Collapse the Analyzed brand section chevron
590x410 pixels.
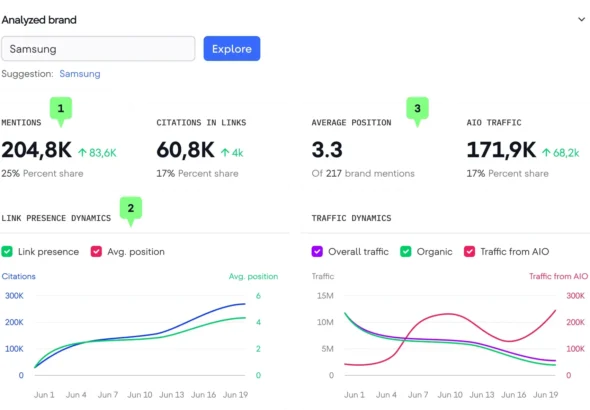pyautogui.click(x=581, y=19)
